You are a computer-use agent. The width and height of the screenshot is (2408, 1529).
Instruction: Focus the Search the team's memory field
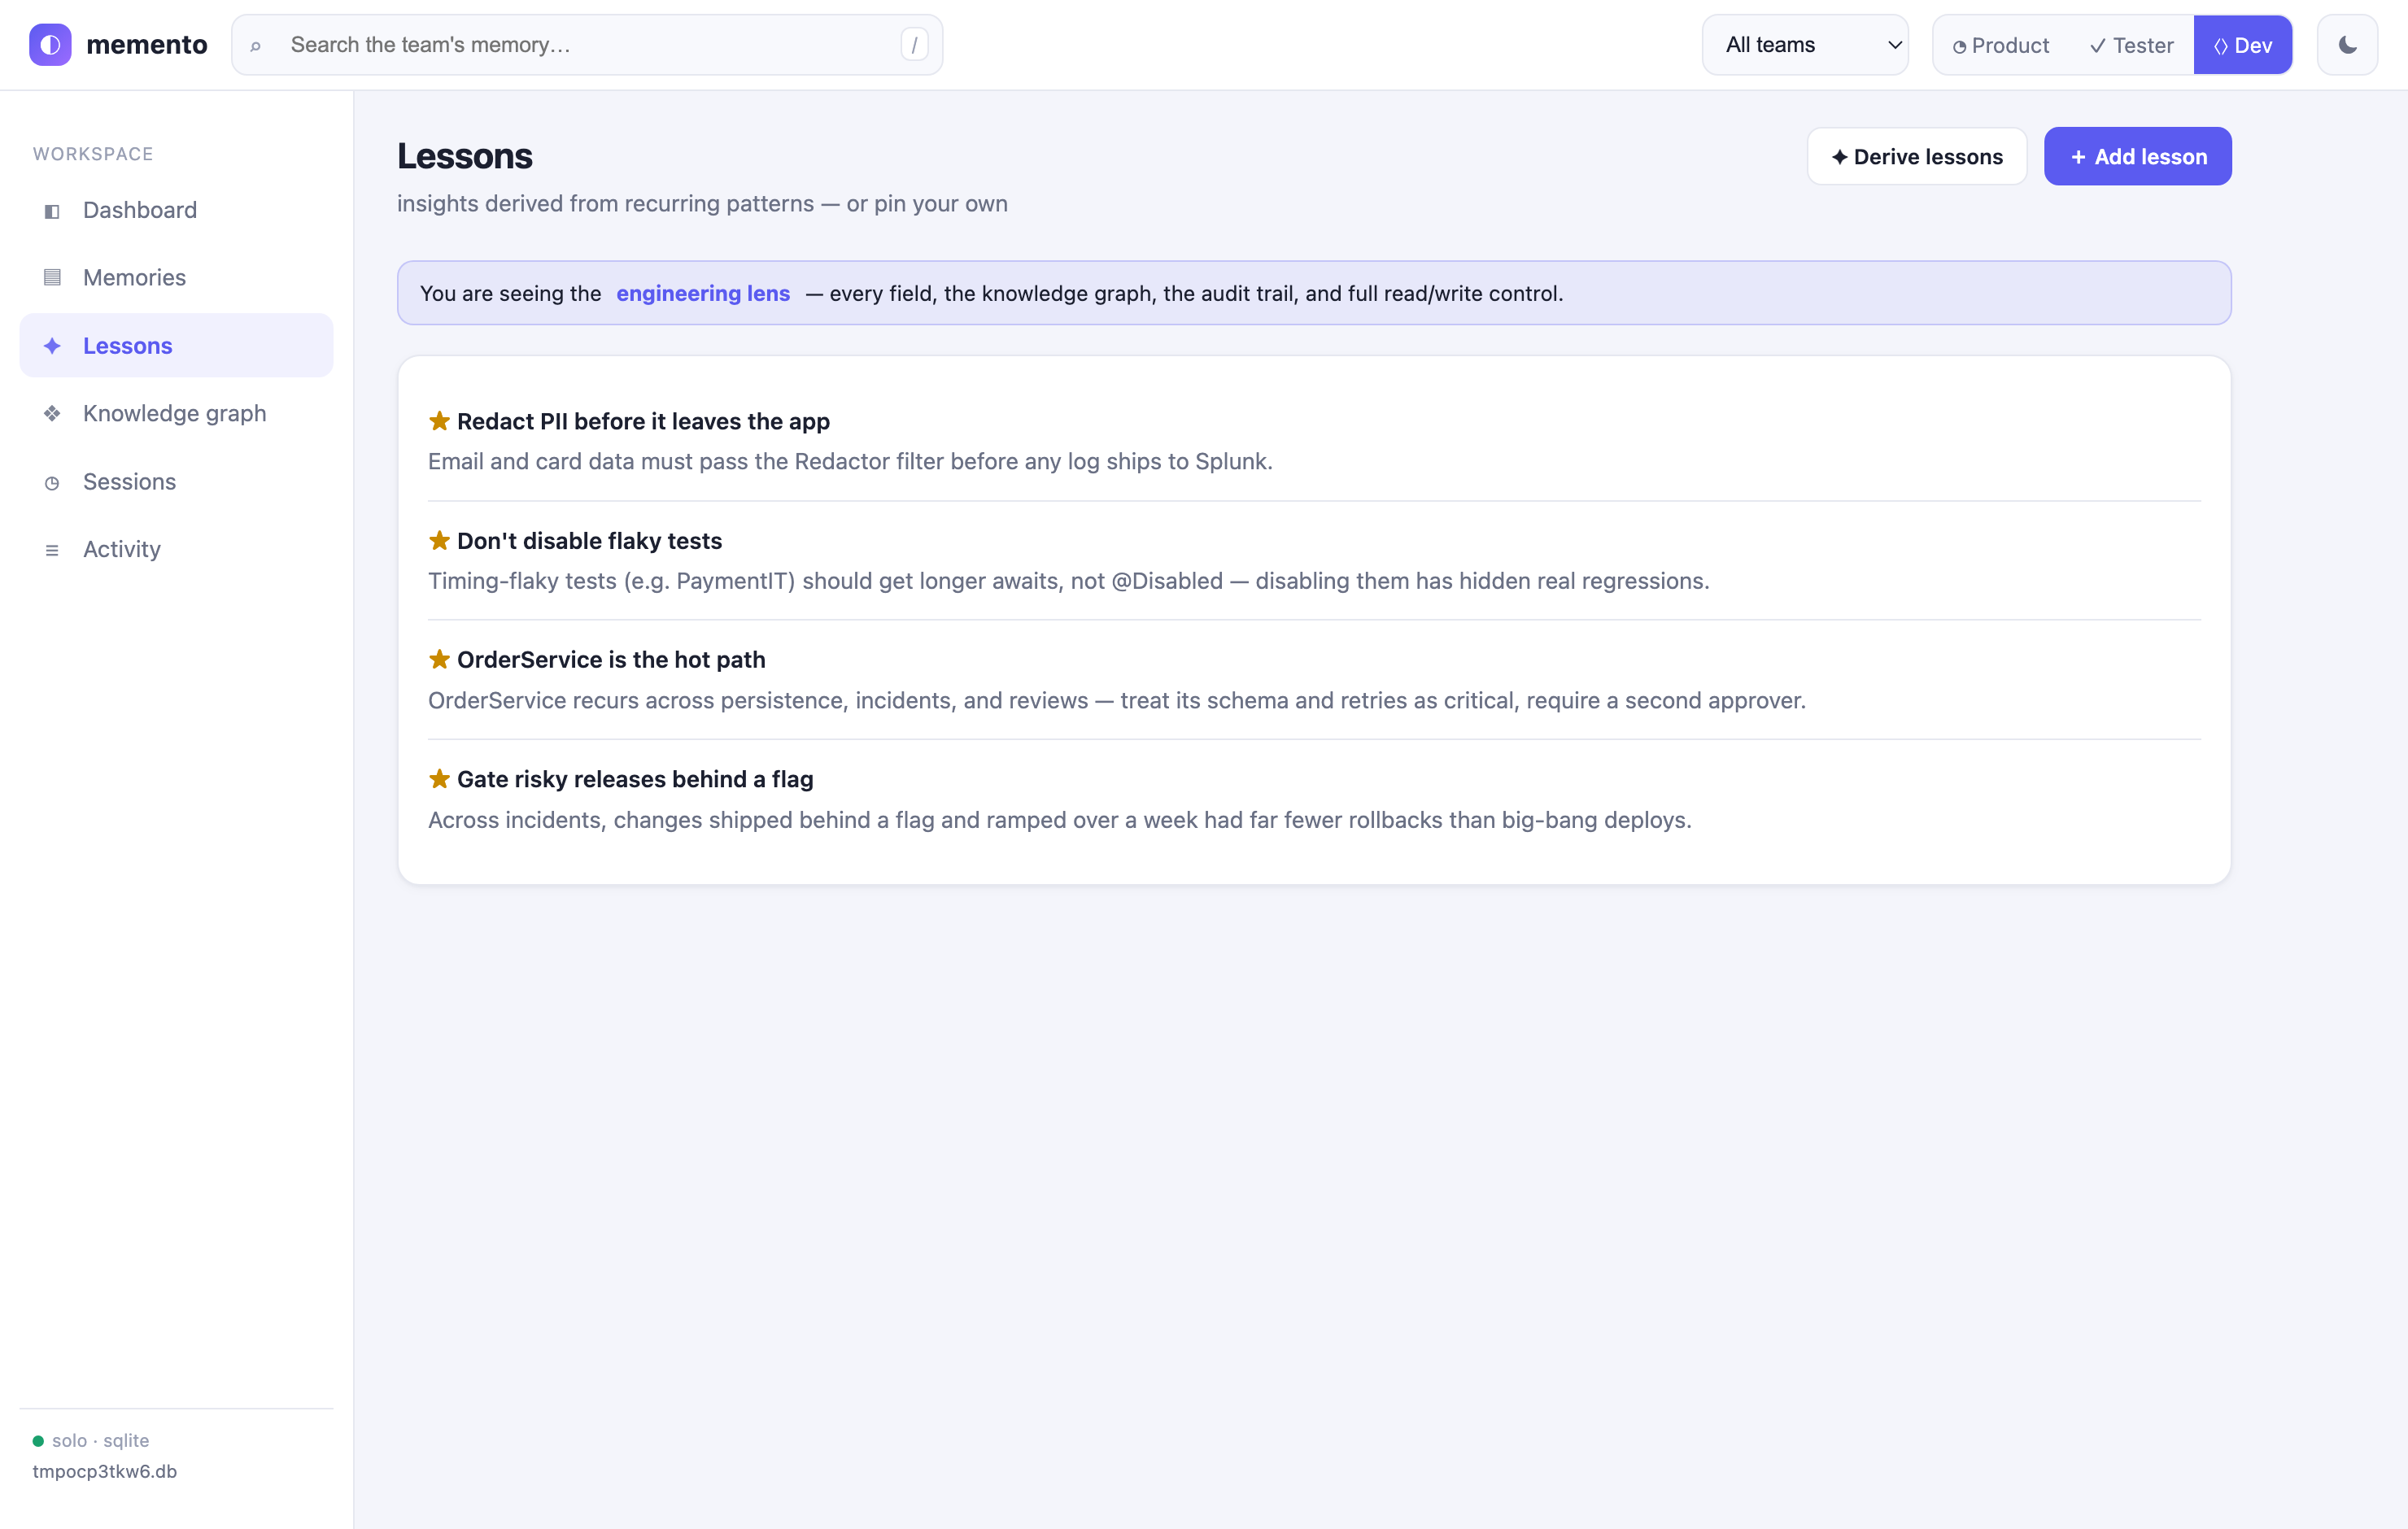[x=587, y=45]
